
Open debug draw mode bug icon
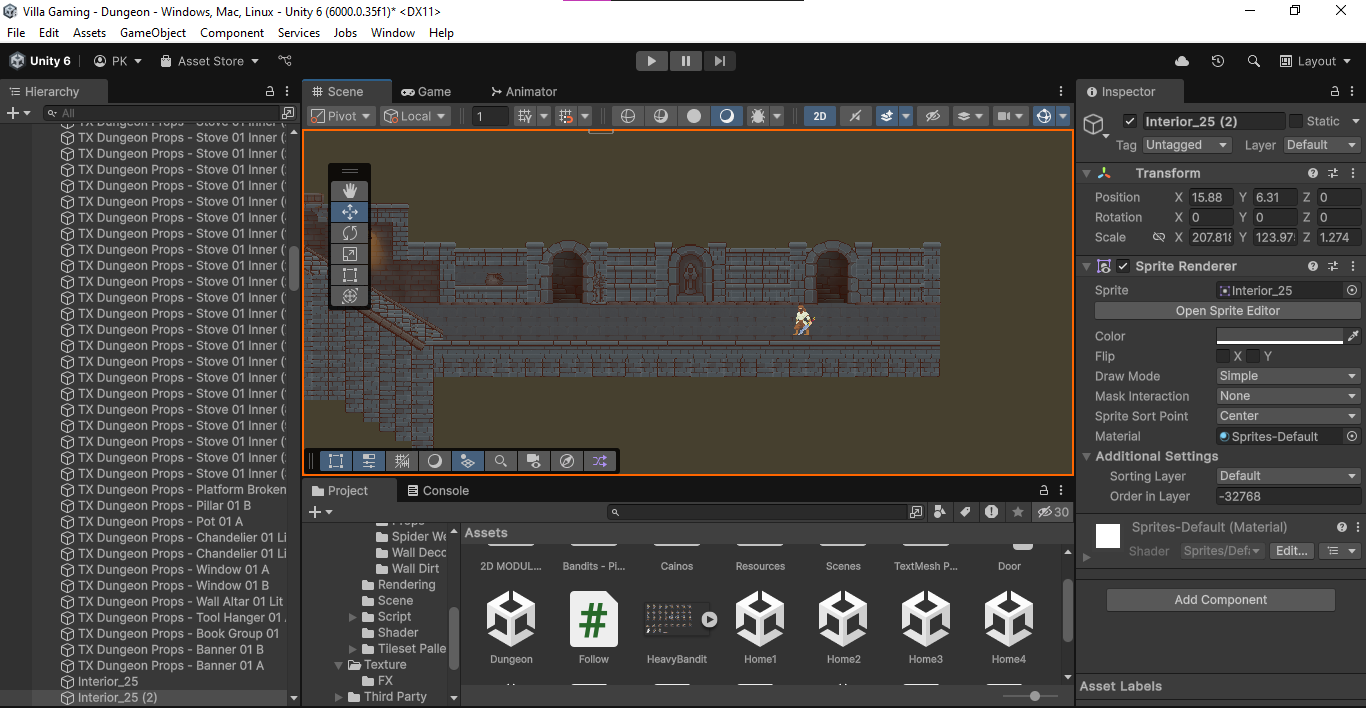click(758, 116)
